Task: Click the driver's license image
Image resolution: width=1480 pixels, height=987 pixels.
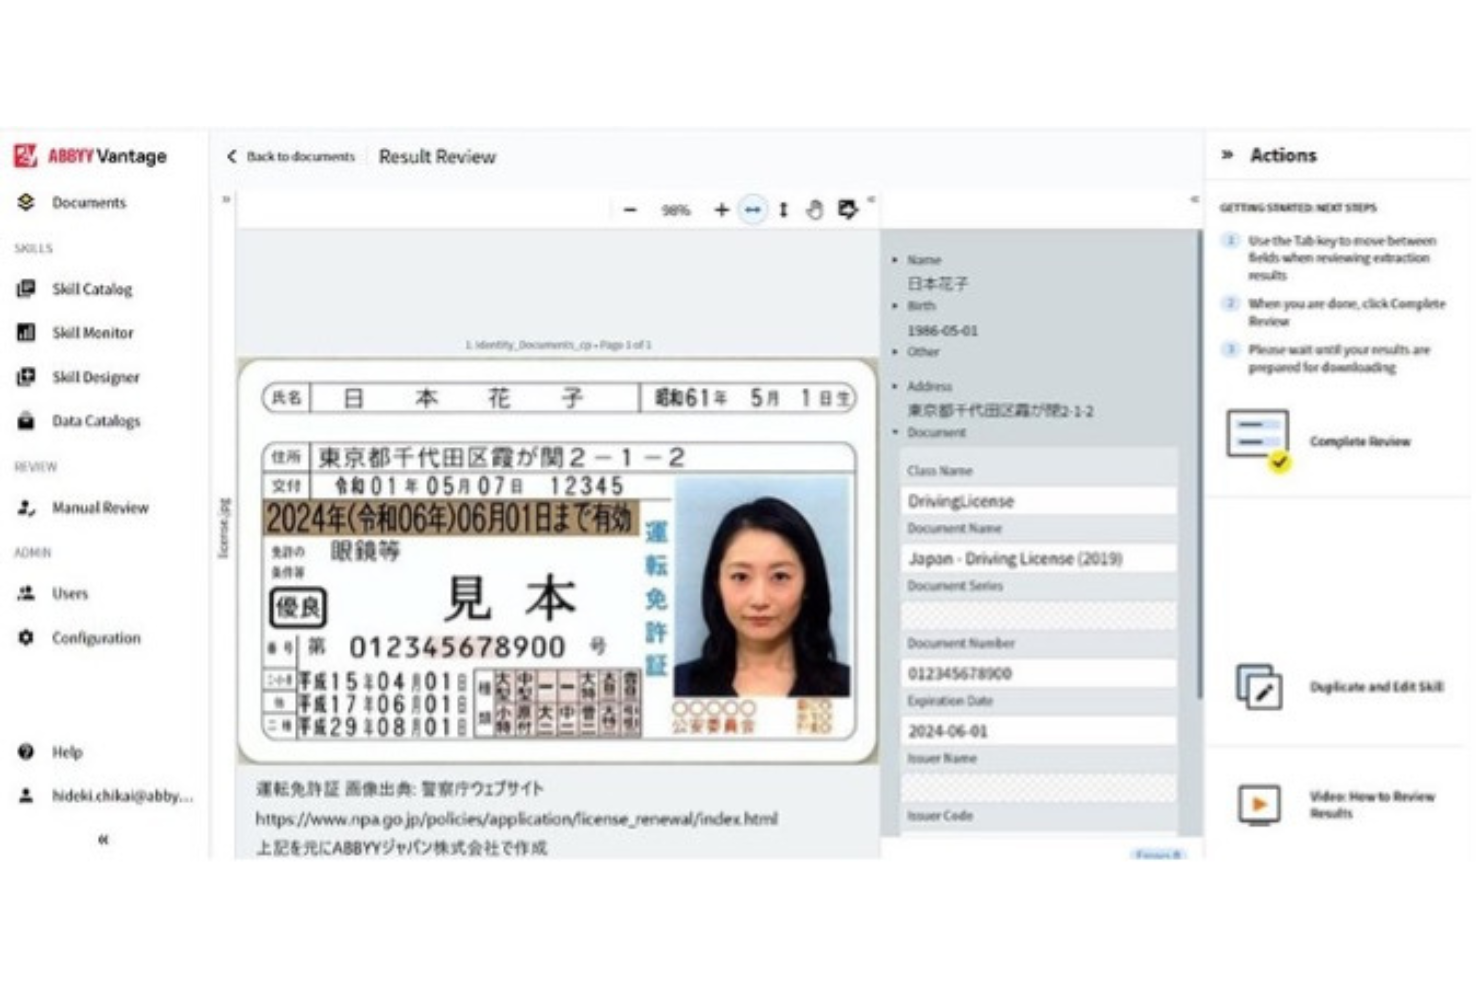Action: coord(557,561)
